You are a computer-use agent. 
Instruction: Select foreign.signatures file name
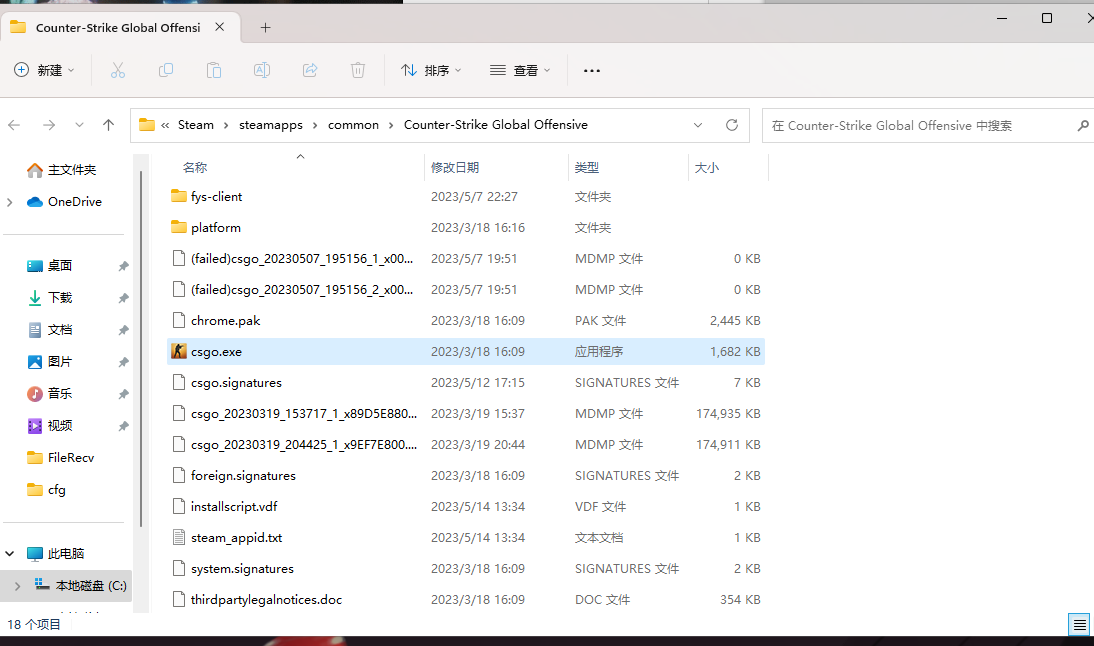click(243, 476)
